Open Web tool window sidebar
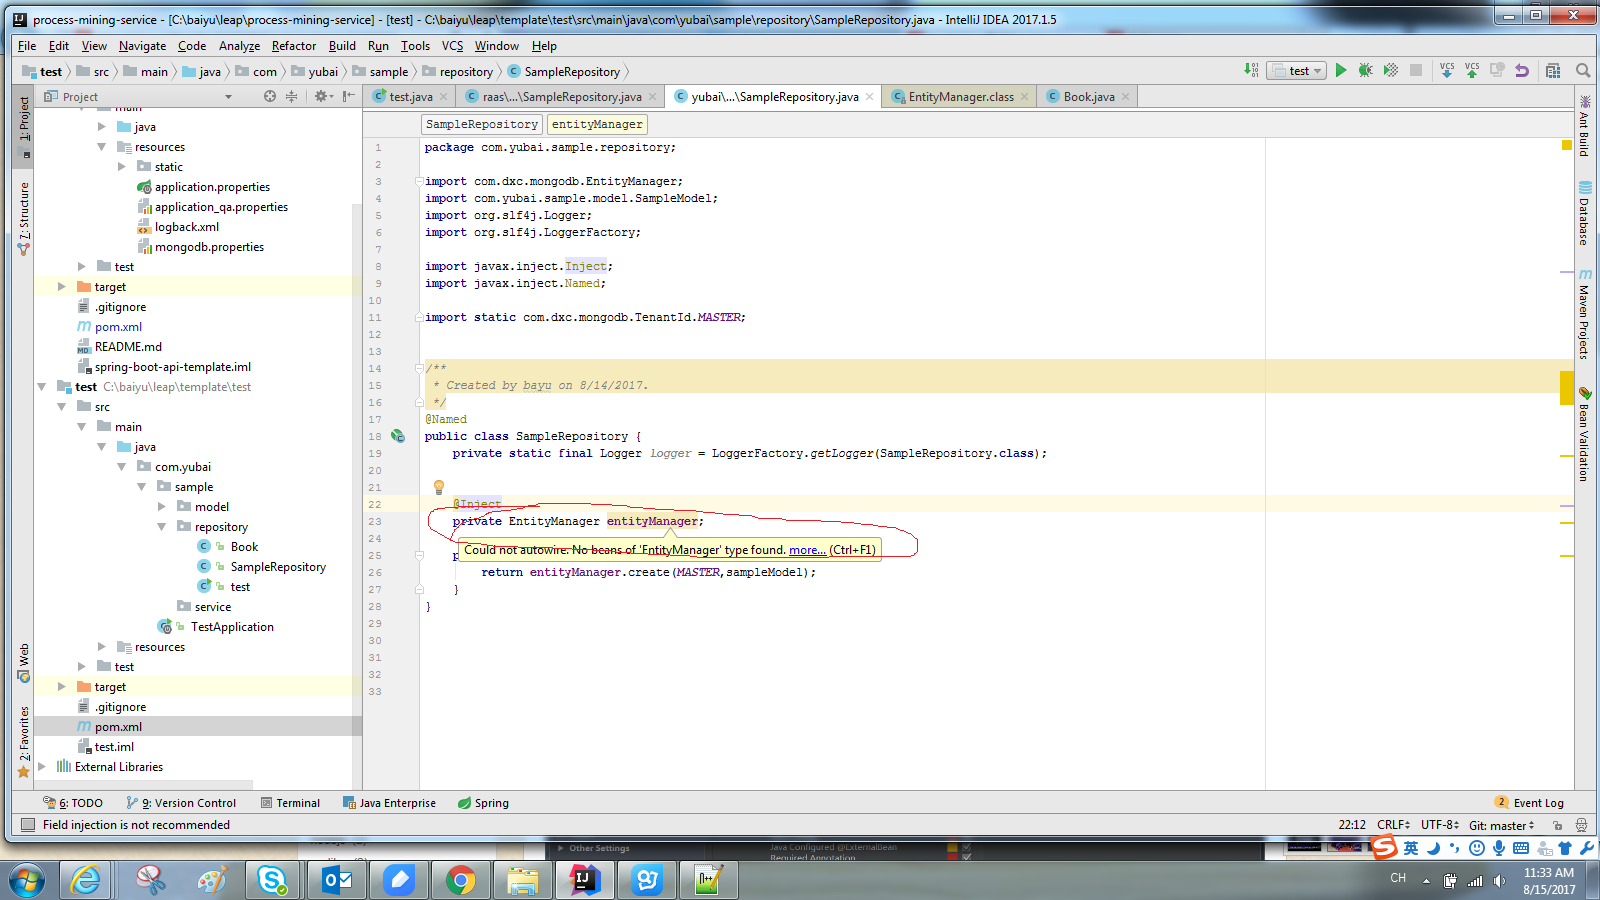The height and width of the screenshot is (900, 1600). click(24, 663)
